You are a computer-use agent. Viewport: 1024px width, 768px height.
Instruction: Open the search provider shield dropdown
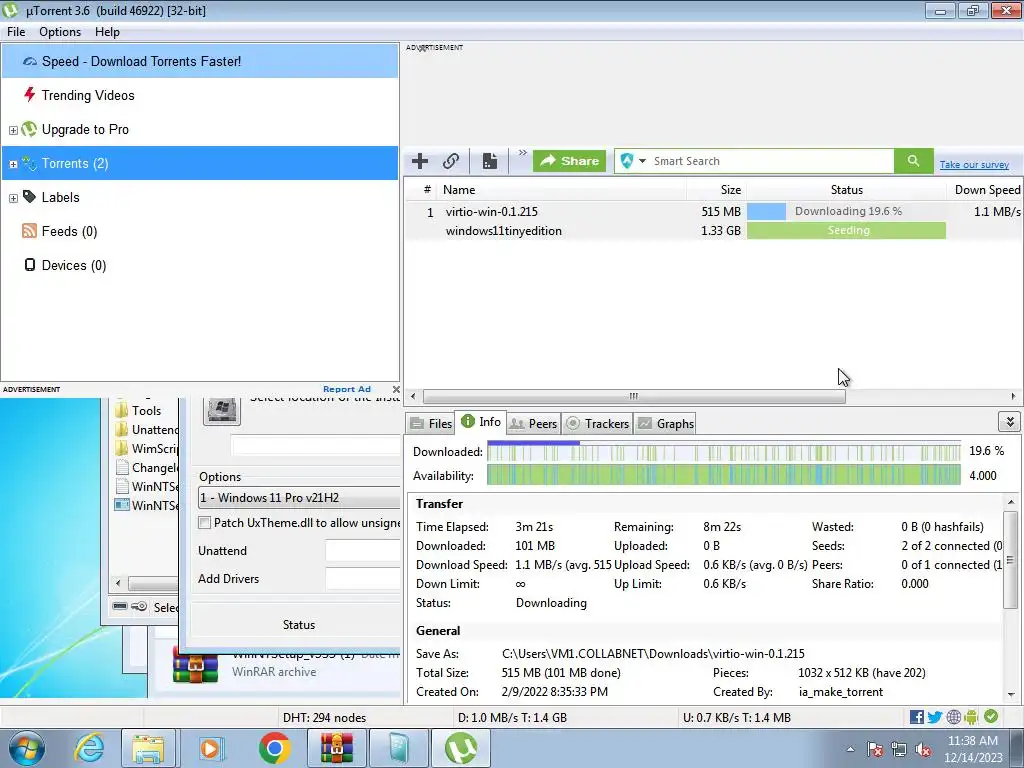[632, 161]
